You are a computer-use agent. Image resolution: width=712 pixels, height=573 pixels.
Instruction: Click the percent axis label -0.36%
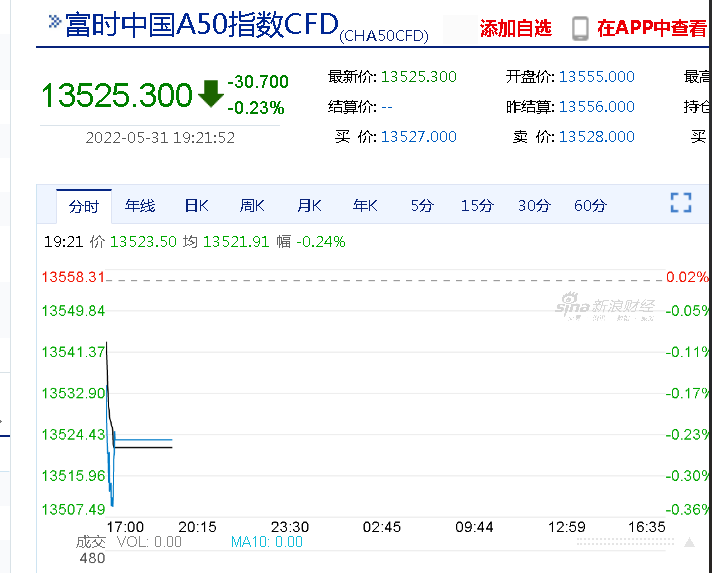coord(687,509)
